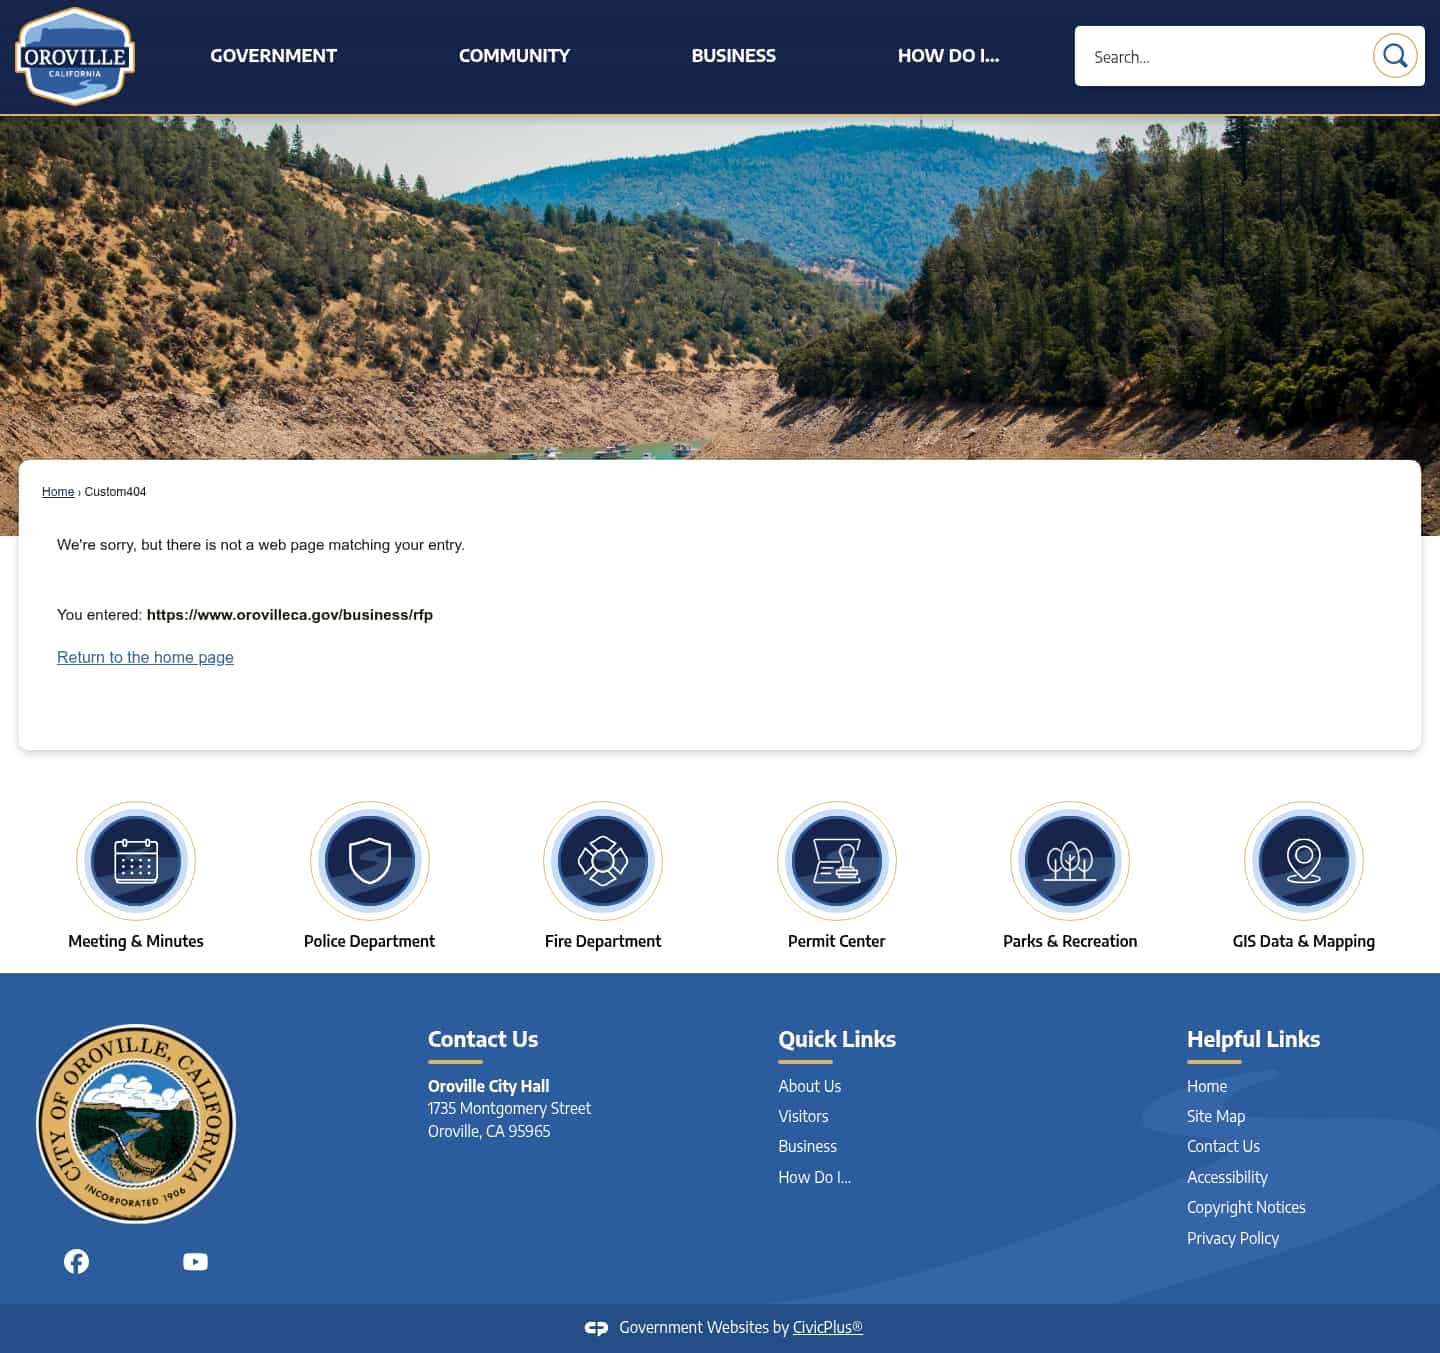This screenshot has width=1440, height=1353.
Task: Visit the city's Facebook page
Action: click(x=76, y=1261)
